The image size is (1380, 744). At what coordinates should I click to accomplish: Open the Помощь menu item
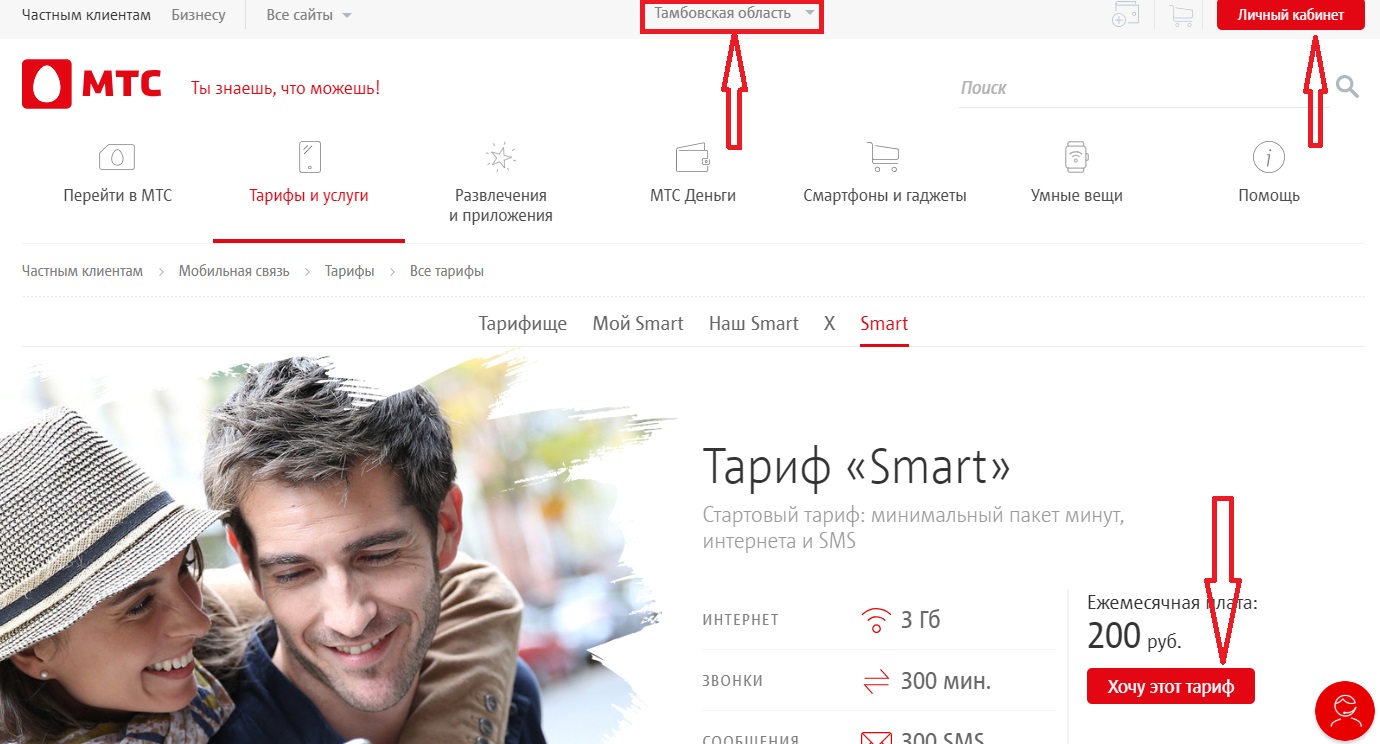coord(1269,196)
